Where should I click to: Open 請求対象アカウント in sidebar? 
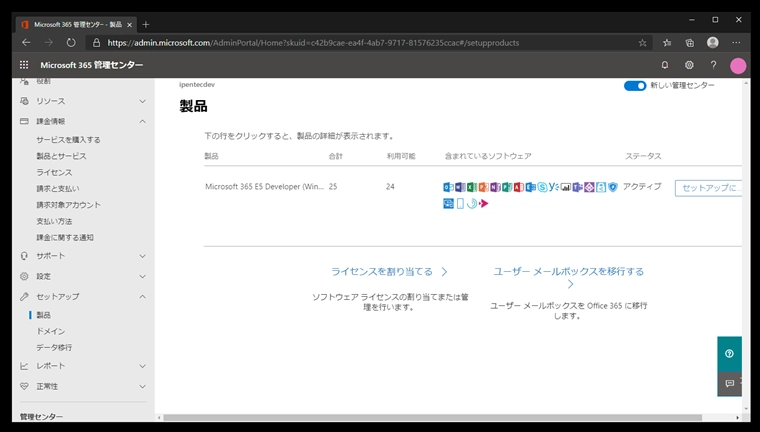pos(68,205)
